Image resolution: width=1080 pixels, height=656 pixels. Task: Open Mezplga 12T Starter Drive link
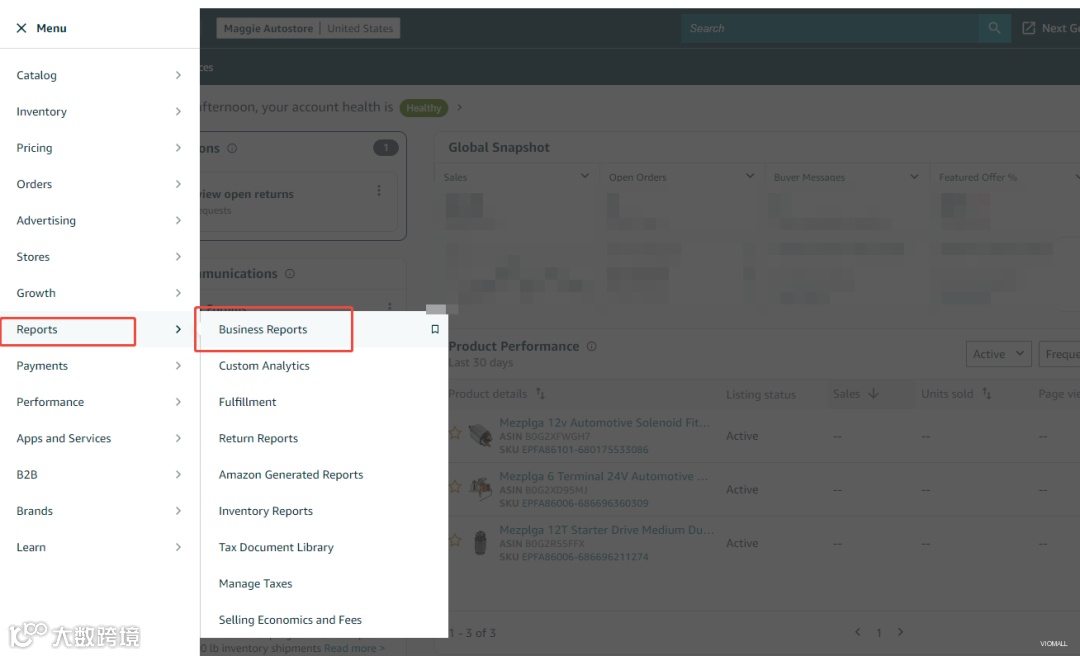point(606,530)
